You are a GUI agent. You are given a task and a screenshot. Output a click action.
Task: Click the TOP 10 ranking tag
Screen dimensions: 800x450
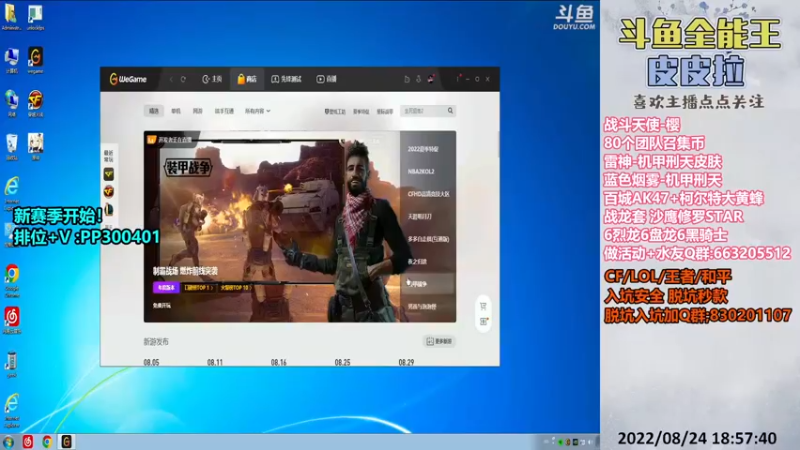[x=235, y=287]
